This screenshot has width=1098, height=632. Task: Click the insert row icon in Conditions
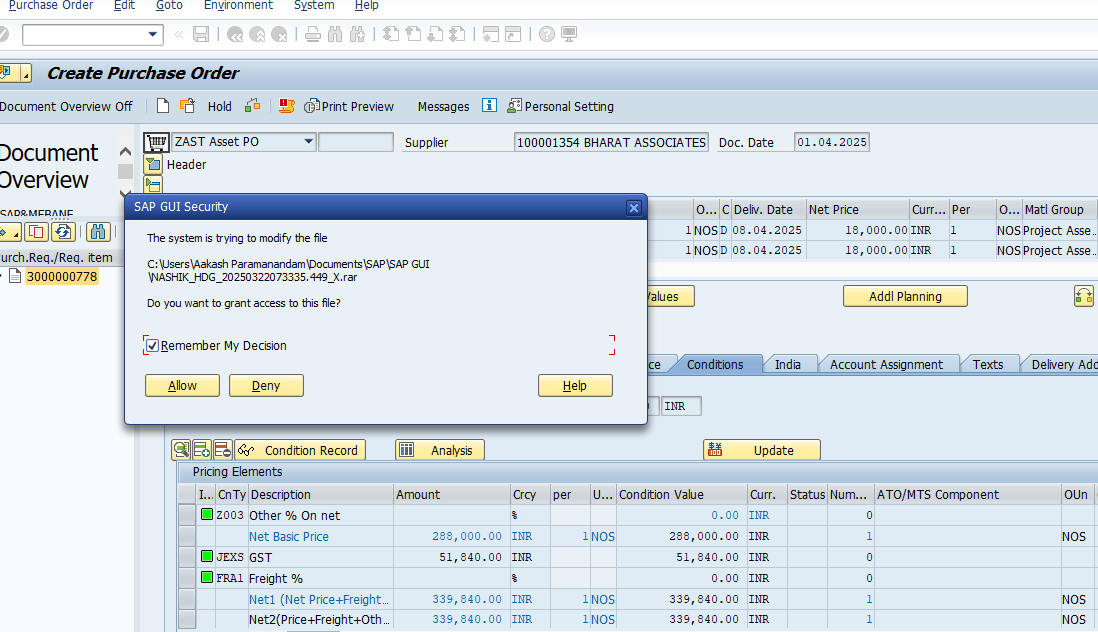tap(201, 450)
